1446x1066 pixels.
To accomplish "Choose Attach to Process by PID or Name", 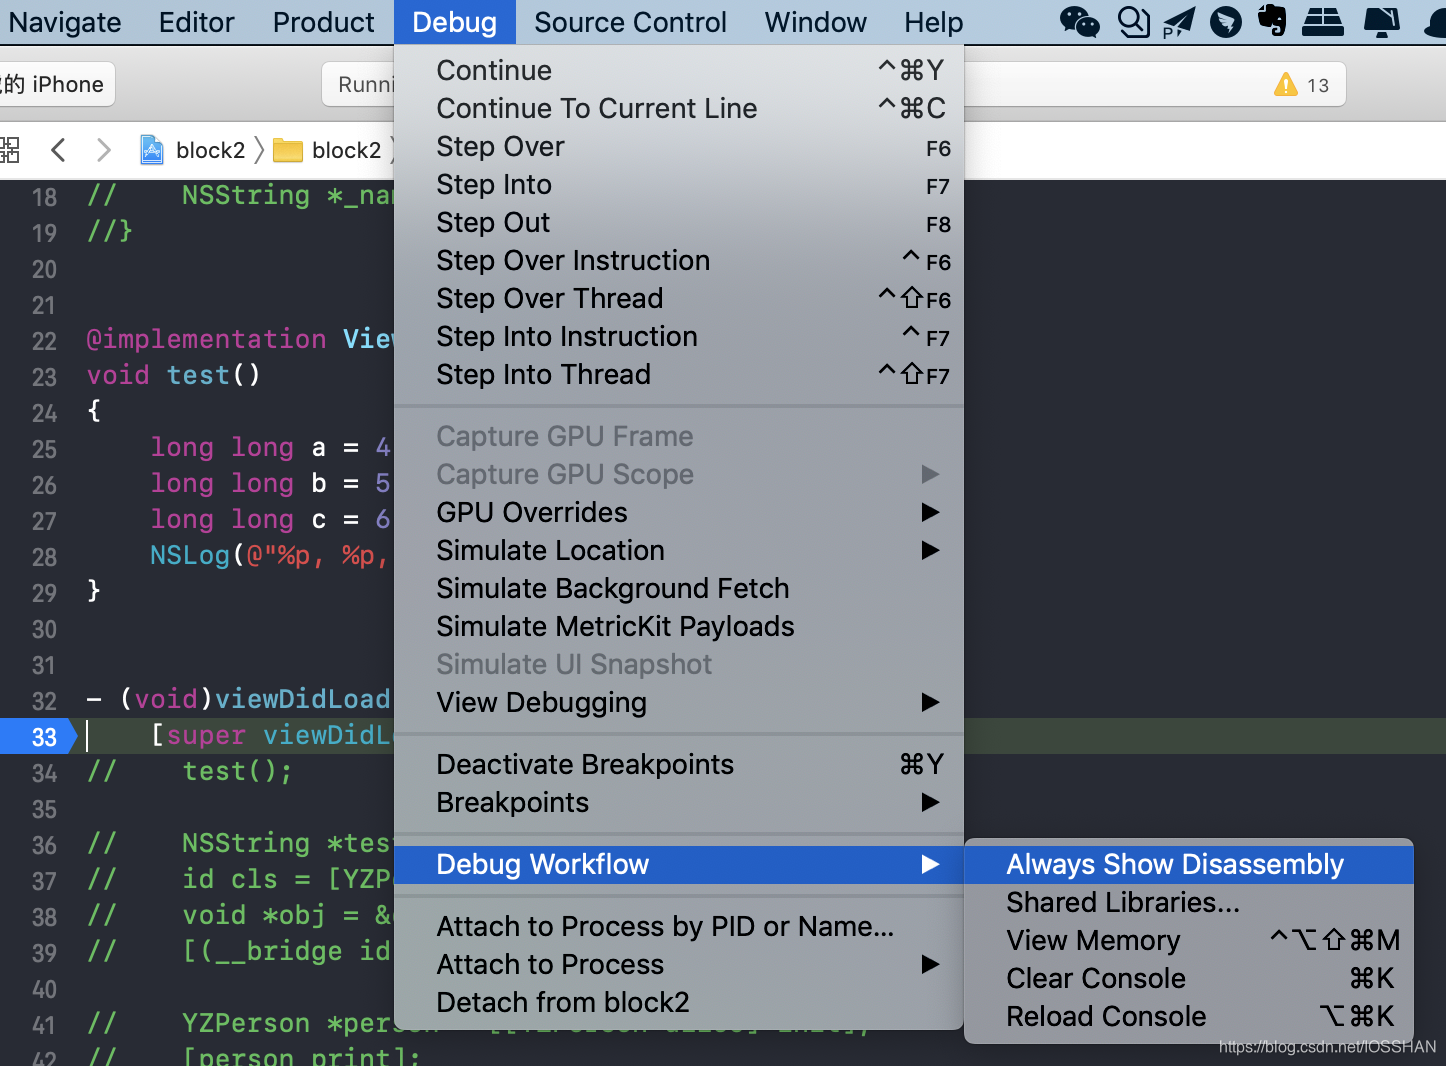I will (x=679, y=926).
